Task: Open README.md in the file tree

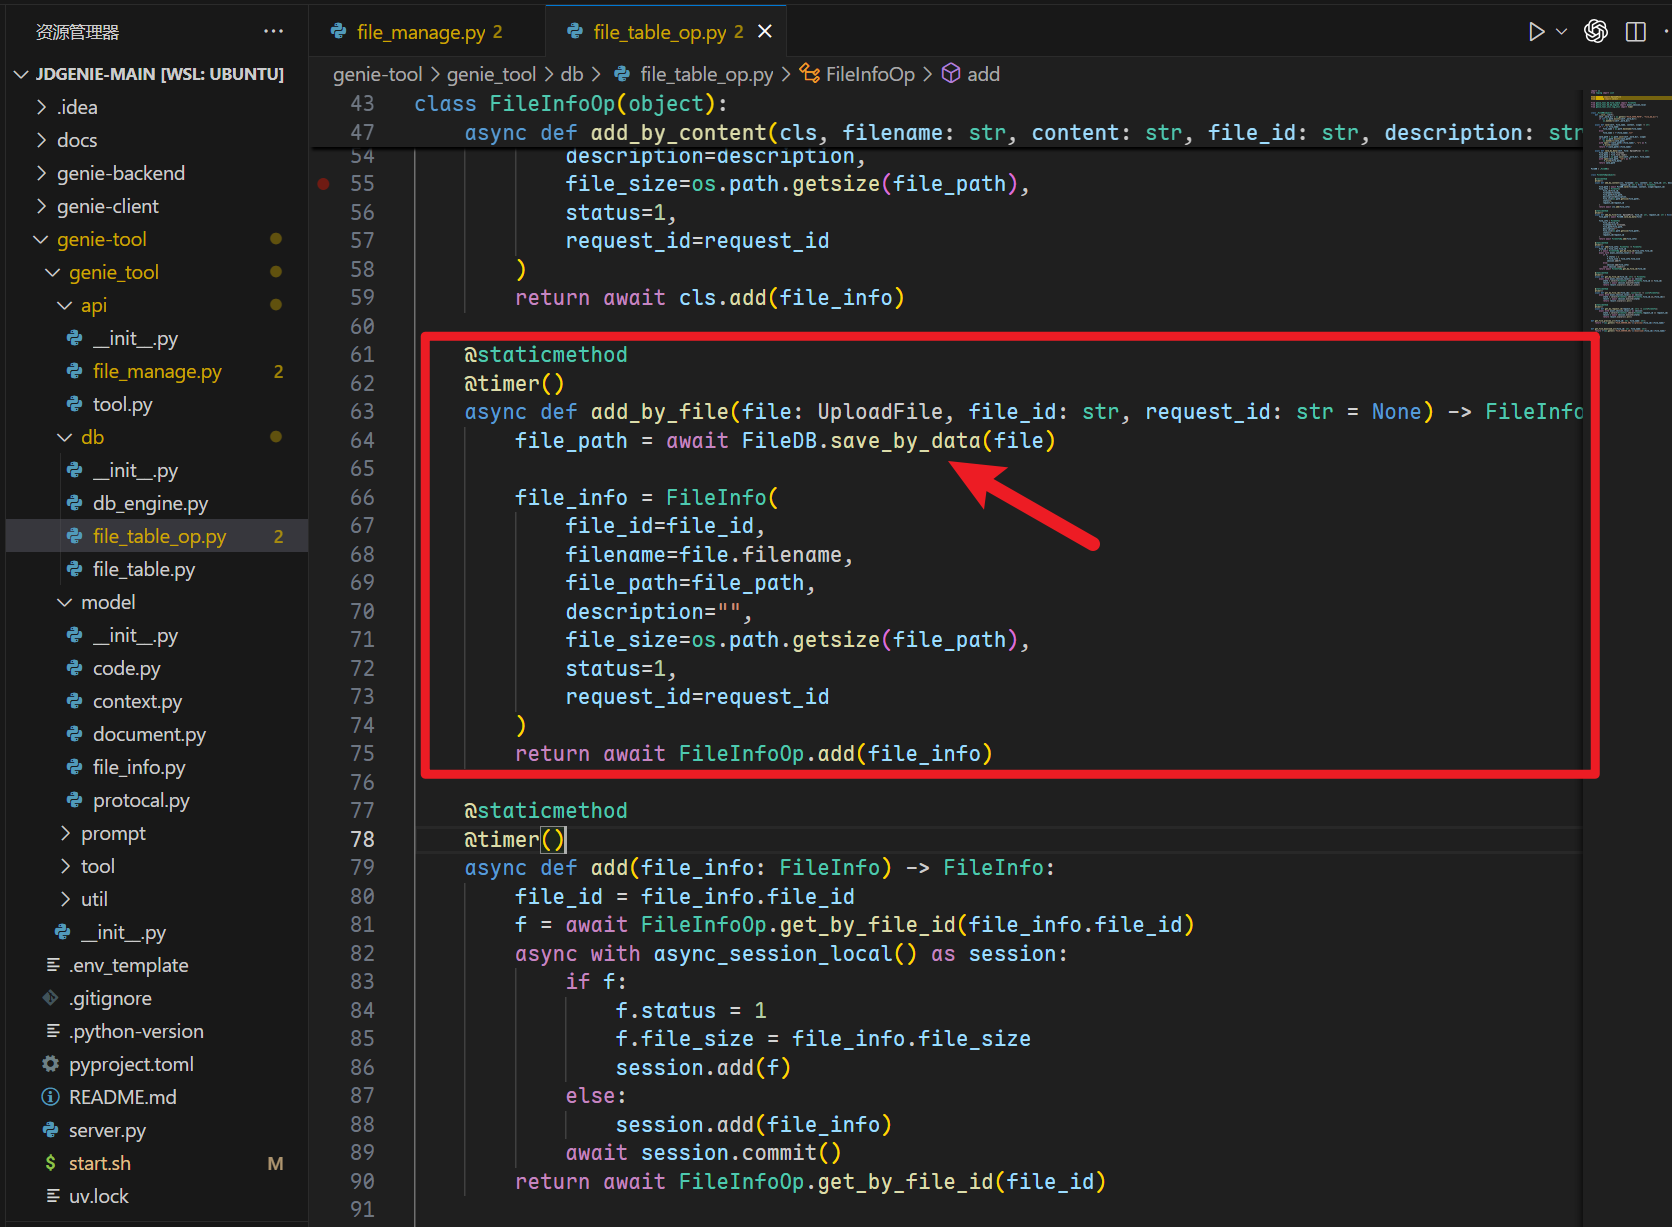Action: [x=122, y=1097]
